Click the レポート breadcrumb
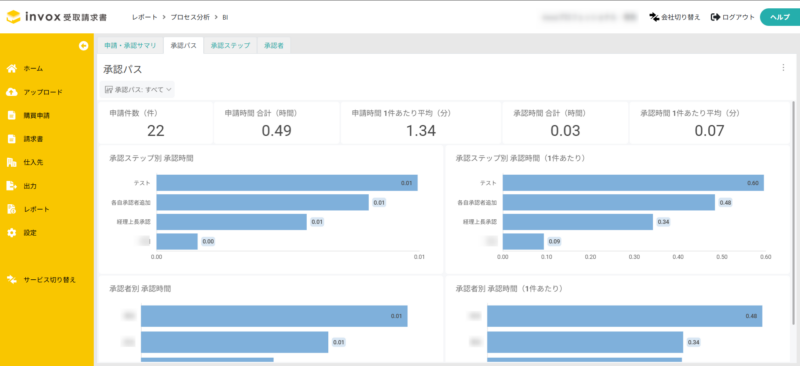 [144, 17]
